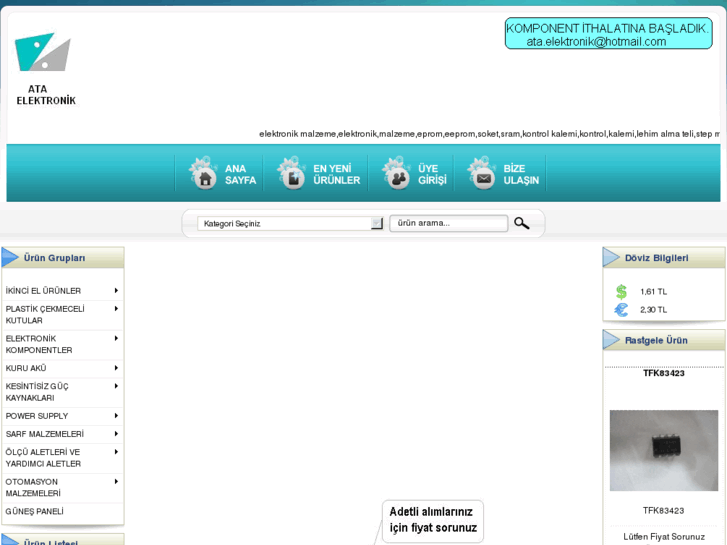Click the ürün arama search field
This screenshot has height=545, width=727.
448,223
